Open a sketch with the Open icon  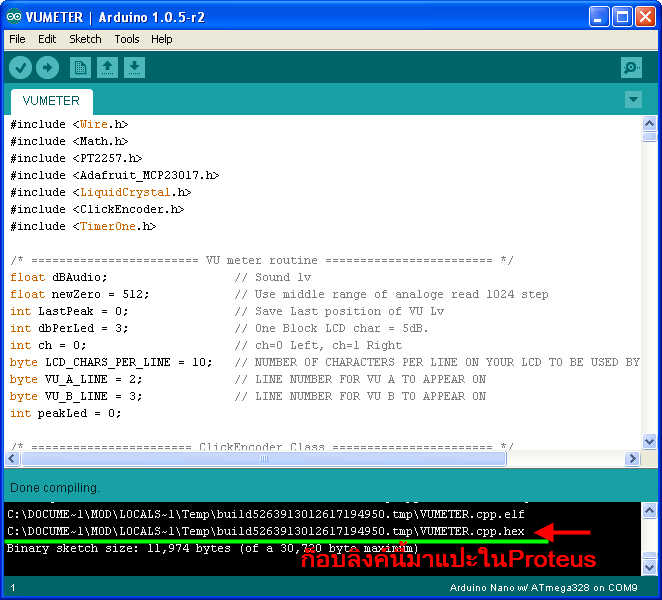point(107,68)
